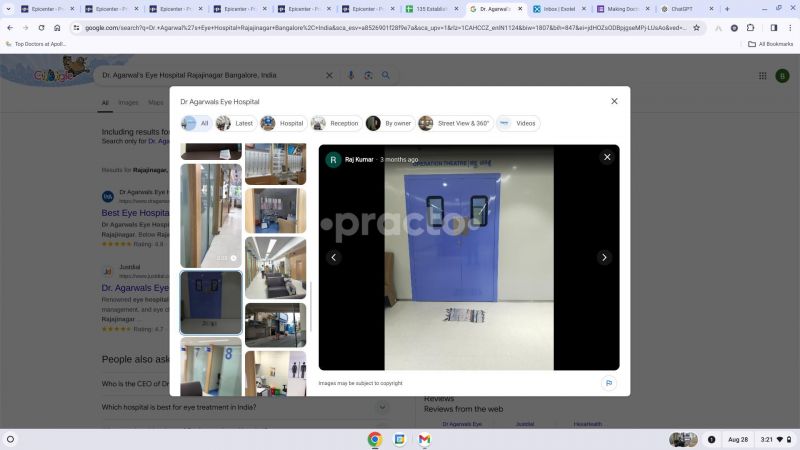Open a new browser tab
Image resolution: width=800 pixels, height=450 pixels.
[x=727, y=9]
